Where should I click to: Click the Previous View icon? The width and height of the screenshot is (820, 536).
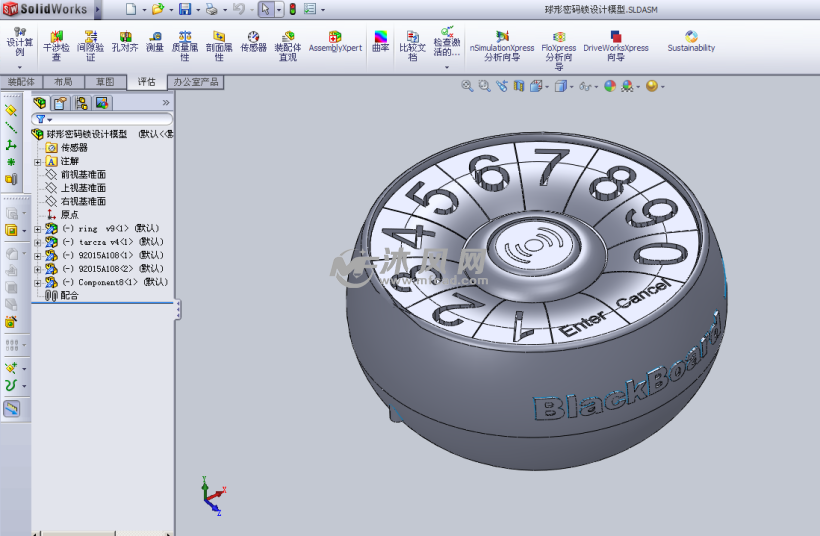point(502,86)
